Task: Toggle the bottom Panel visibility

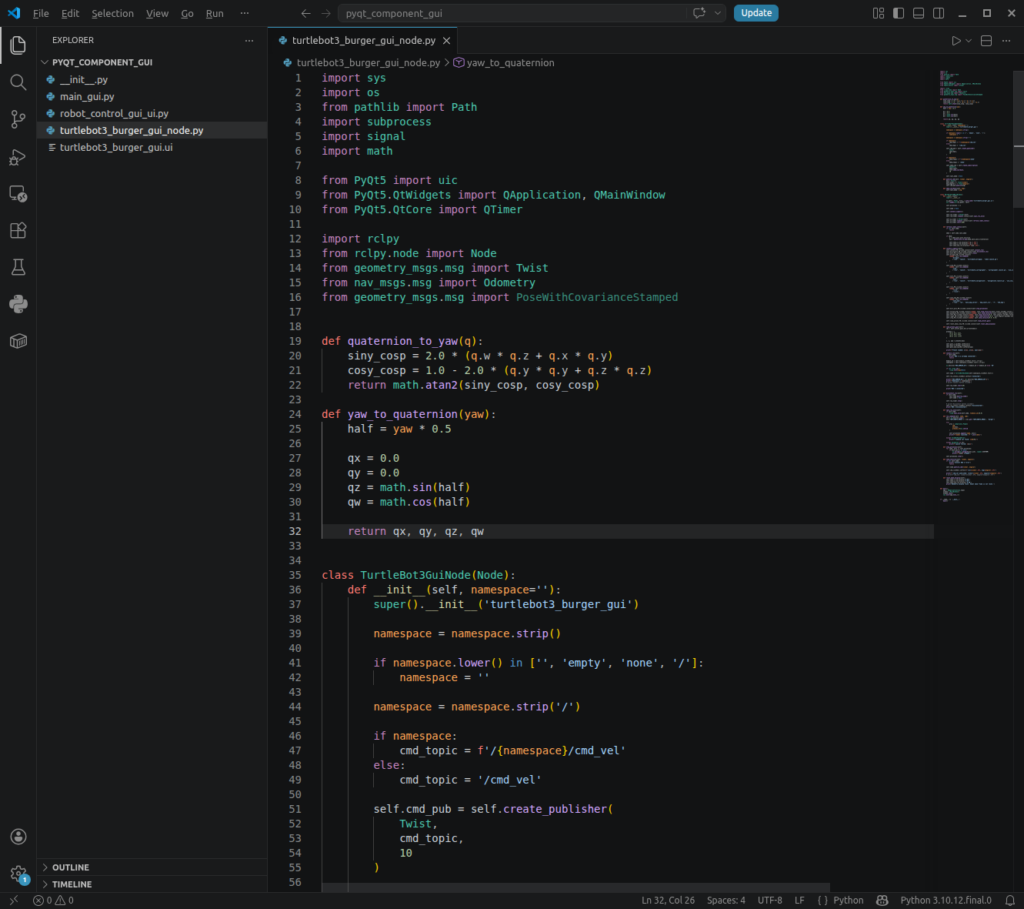Action: tap(918, 13)
